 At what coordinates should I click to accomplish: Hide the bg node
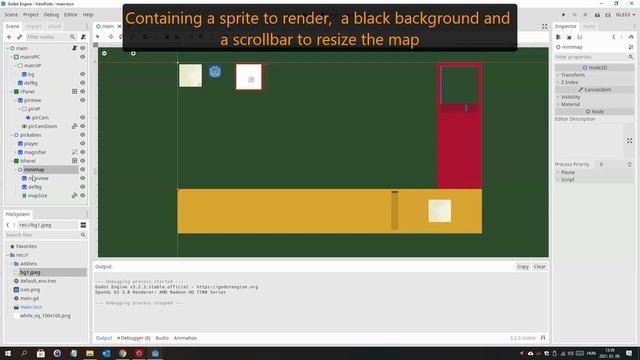[82, 74]
